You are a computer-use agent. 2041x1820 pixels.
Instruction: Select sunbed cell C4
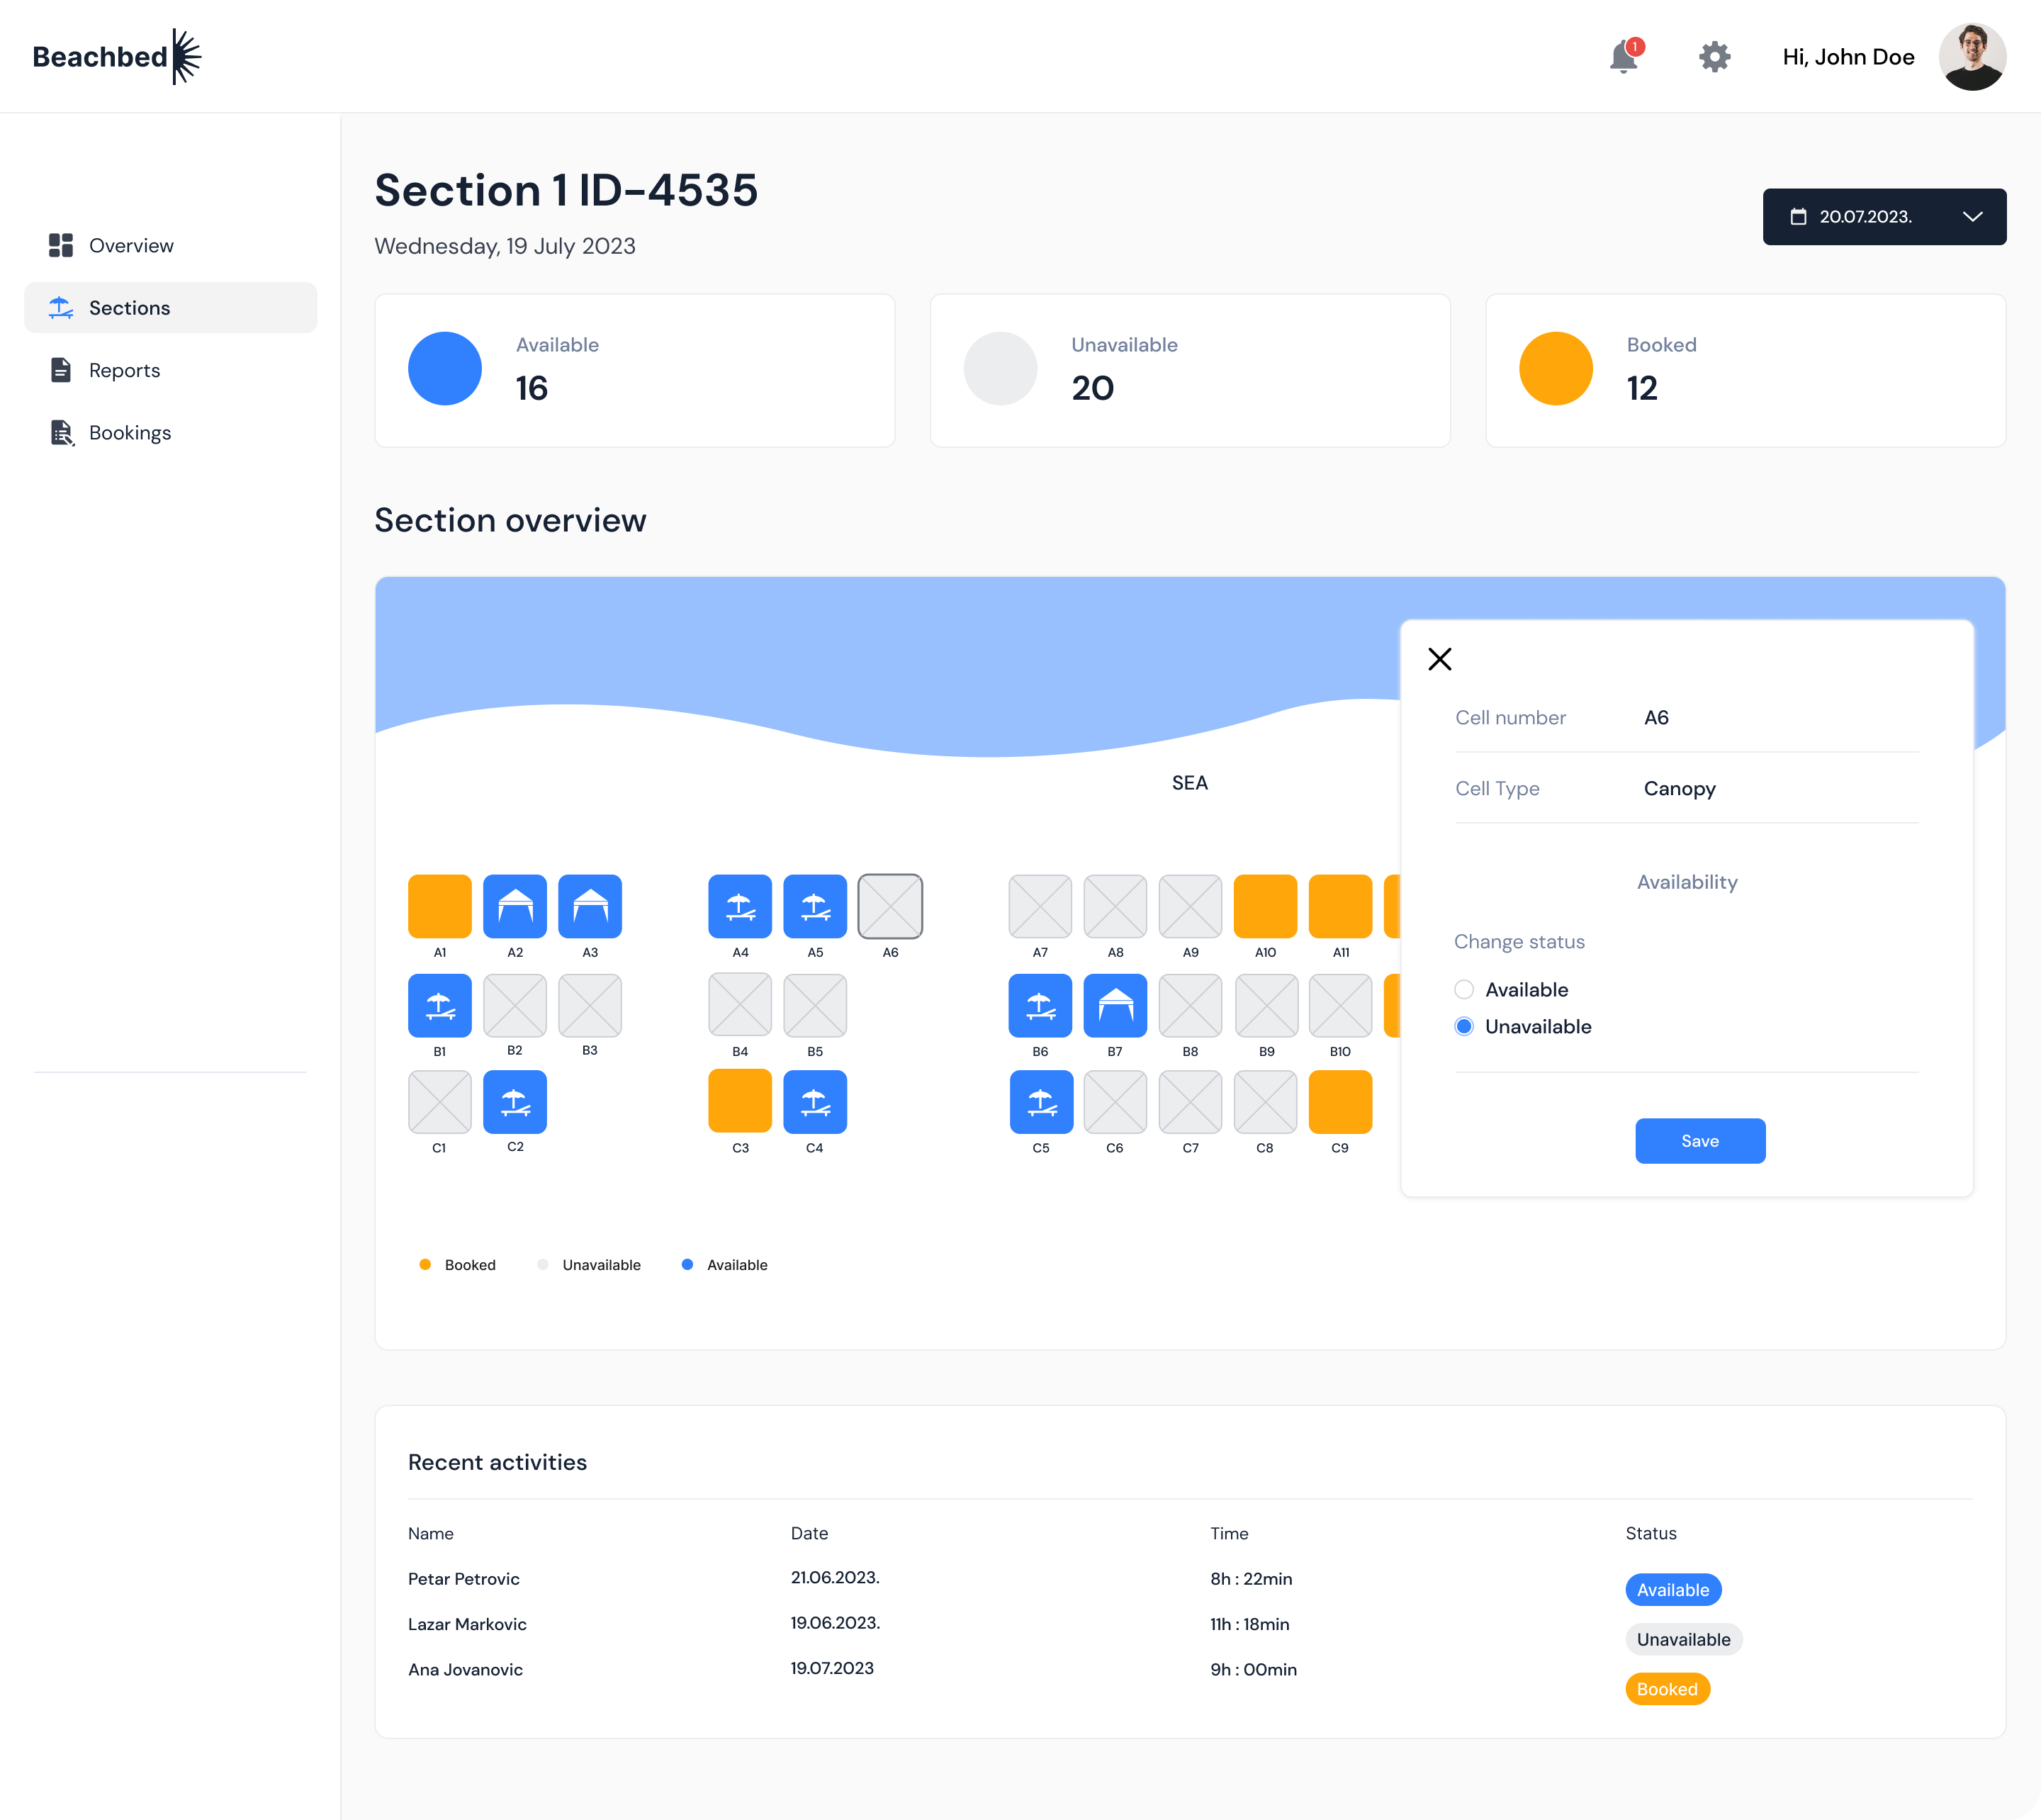click(x=815, y=1102)
